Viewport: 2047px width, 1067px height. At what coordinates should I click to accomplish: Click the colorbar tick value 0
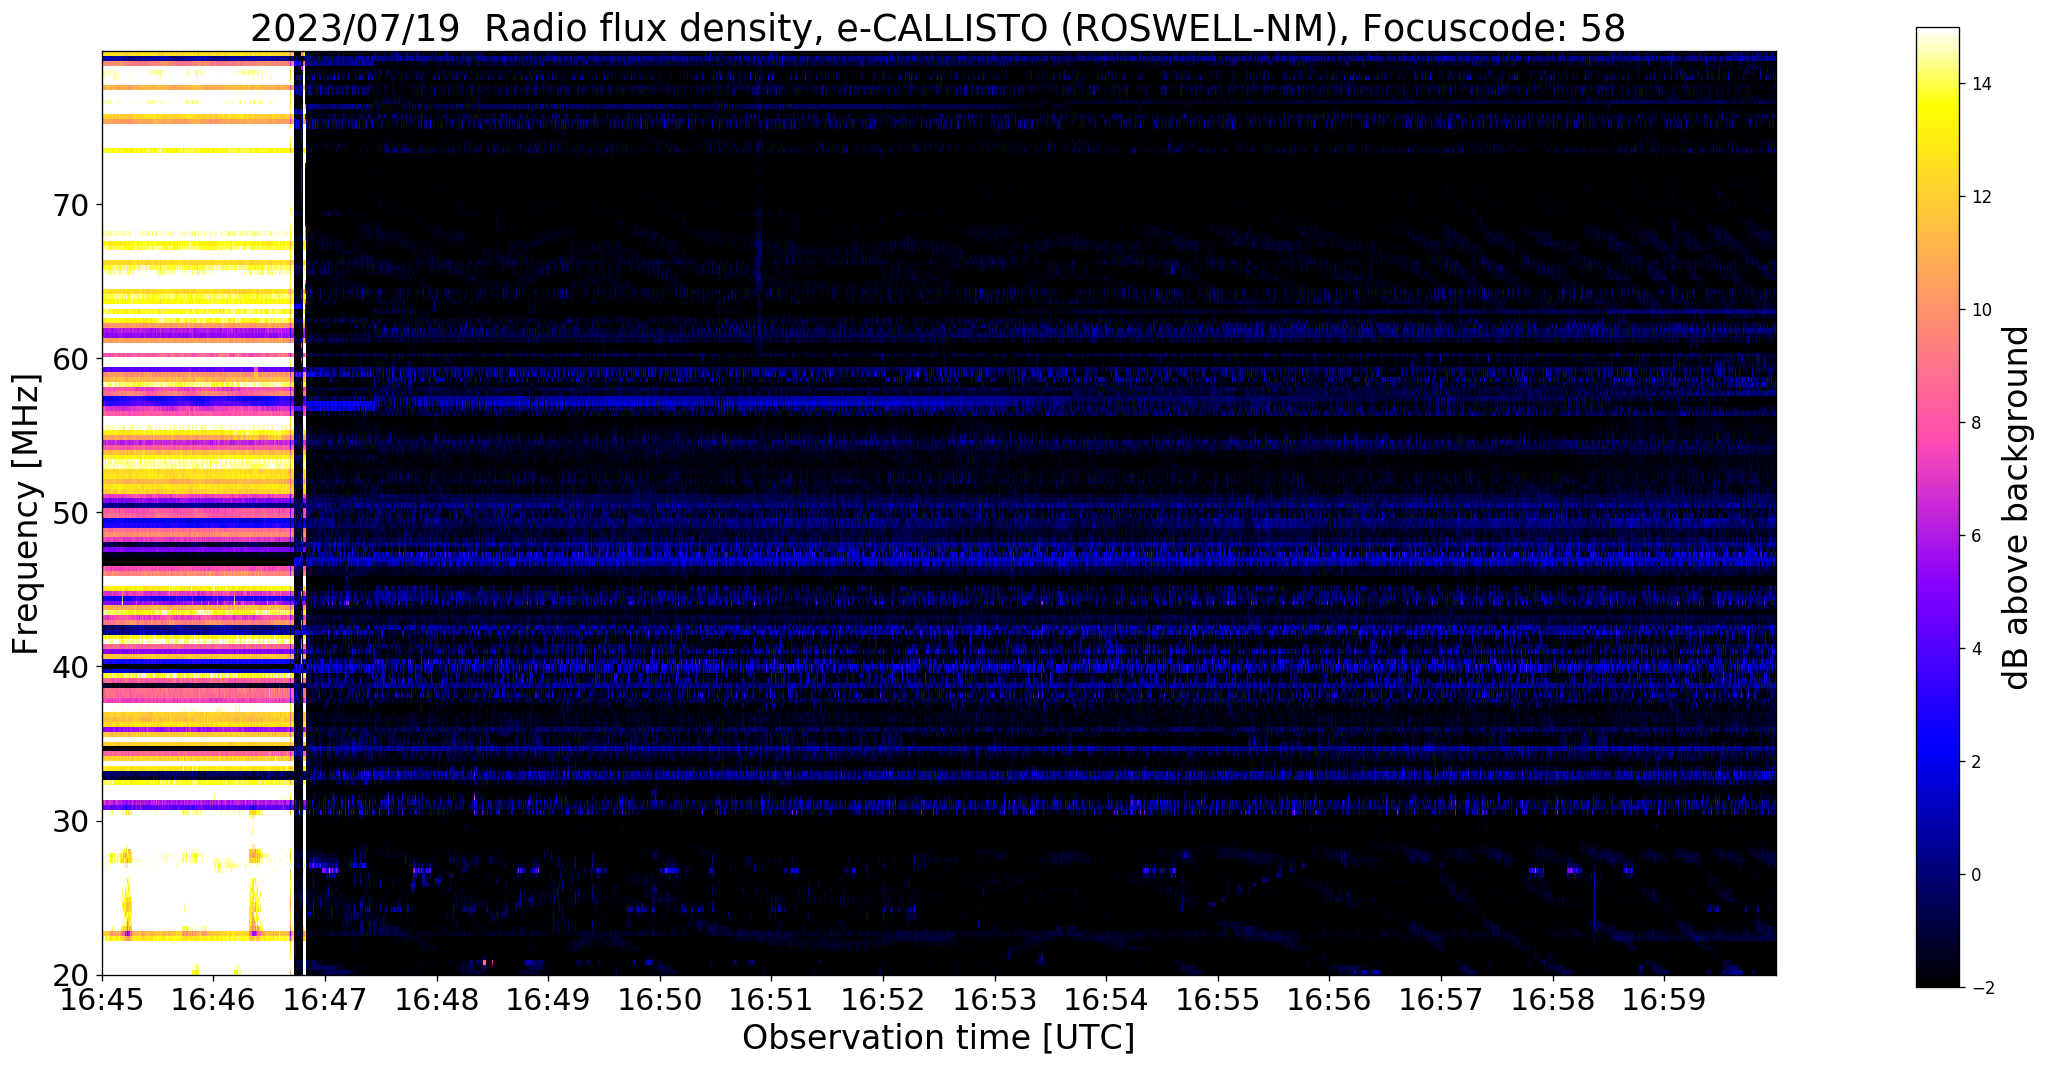(x=1974, y=875)
